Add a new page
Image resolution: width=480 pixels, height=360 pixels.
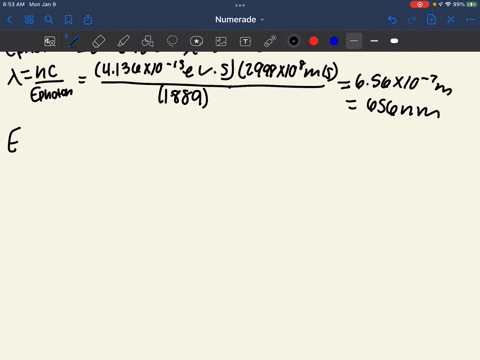[431, 20]
